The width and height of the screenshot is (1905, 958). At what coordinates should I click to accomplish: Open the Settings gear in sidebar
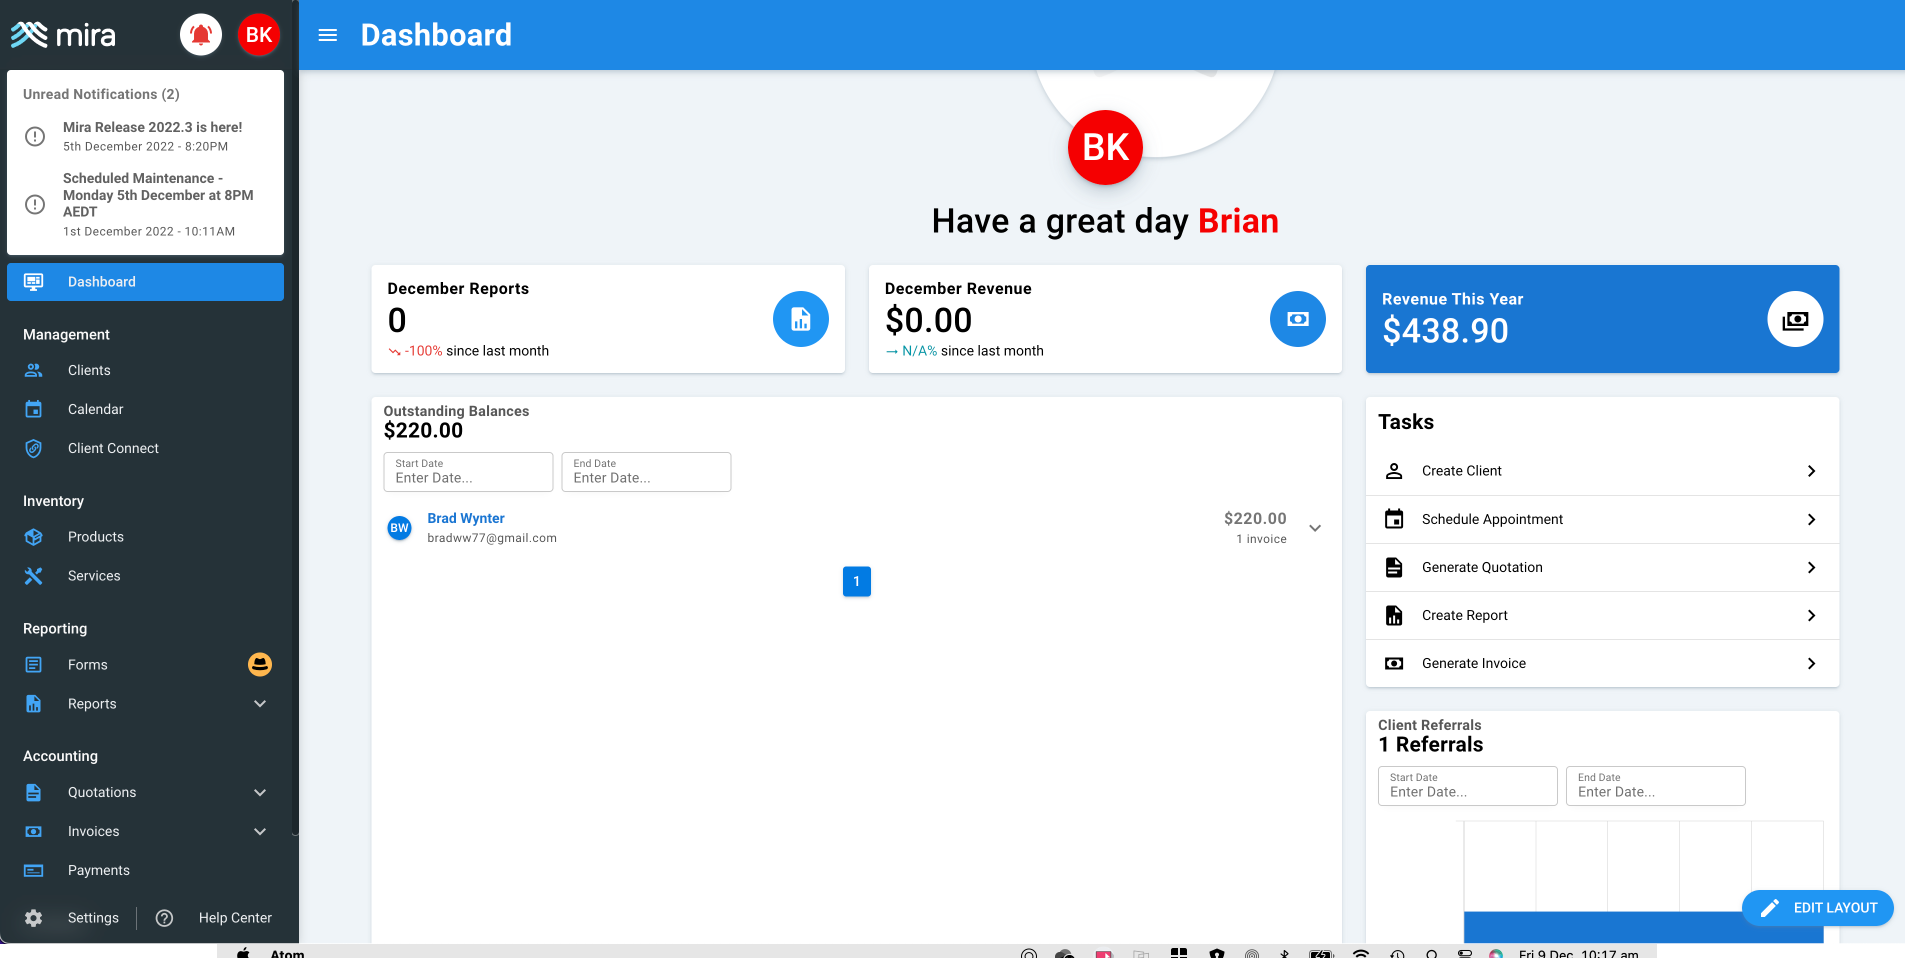33,918
